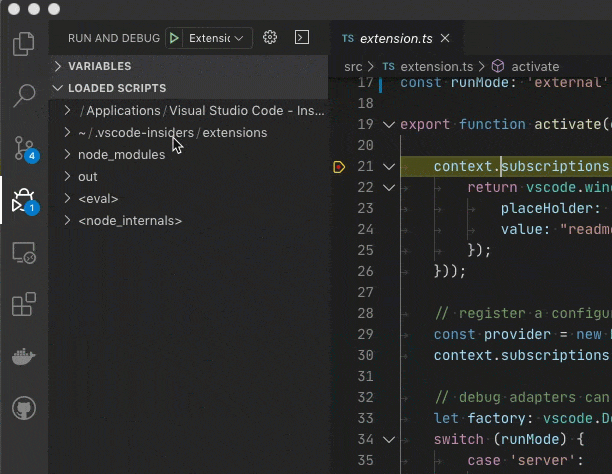Select the Run and Debug activity icon
This screenshot has height=474, width=612.
tap(23, 202)
